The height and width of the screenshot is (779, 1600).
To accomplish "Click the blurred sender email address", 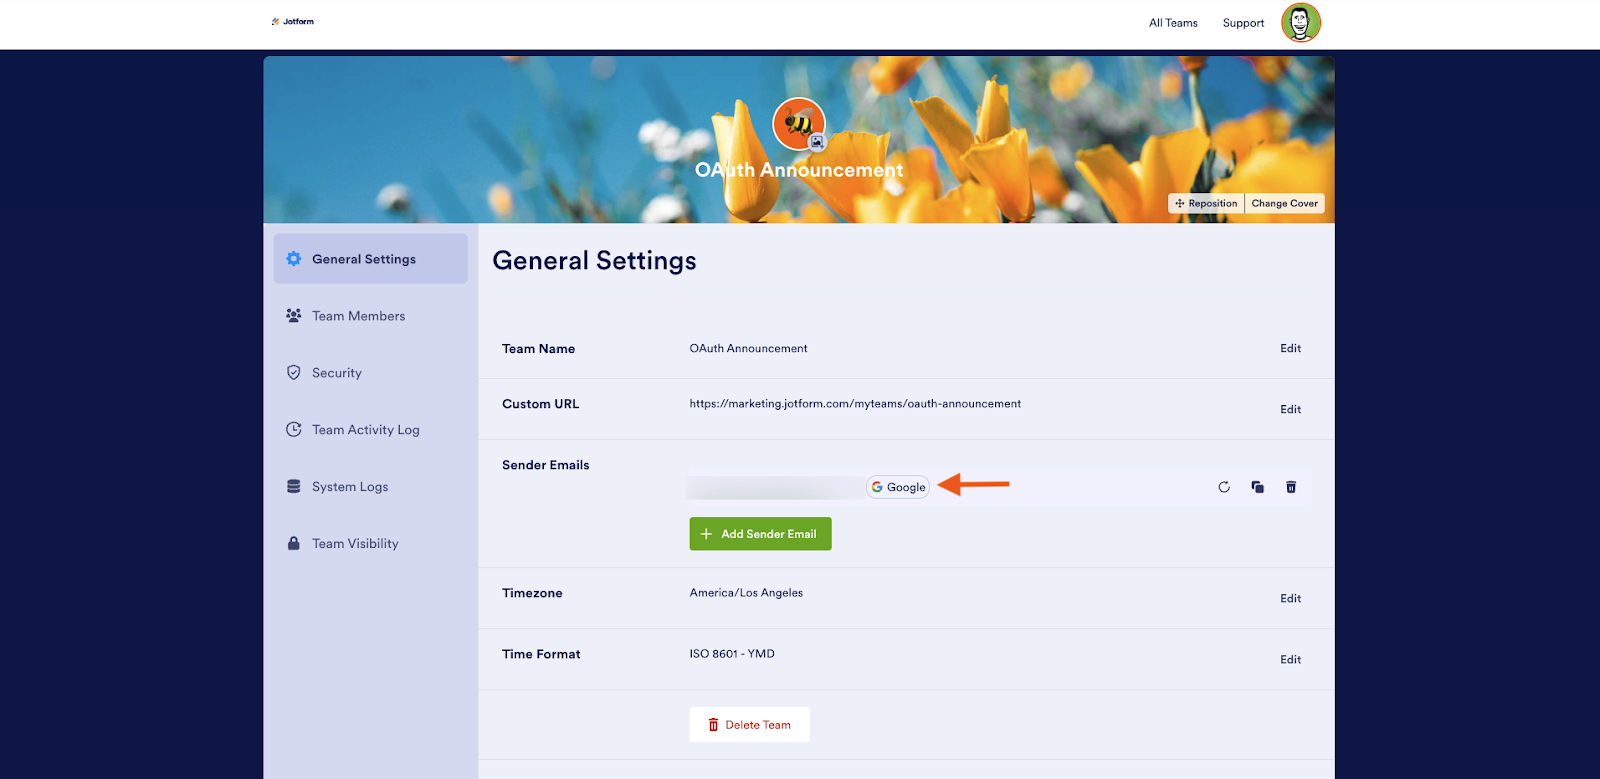I will pos(775,487).
